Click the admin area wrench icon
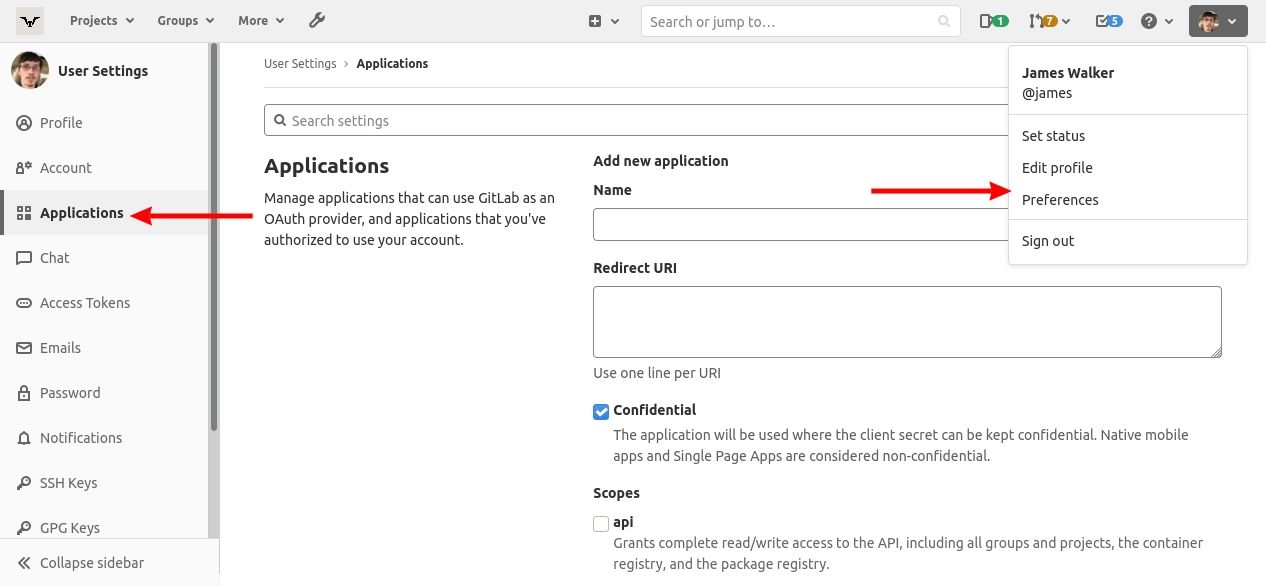 (317, 20)
